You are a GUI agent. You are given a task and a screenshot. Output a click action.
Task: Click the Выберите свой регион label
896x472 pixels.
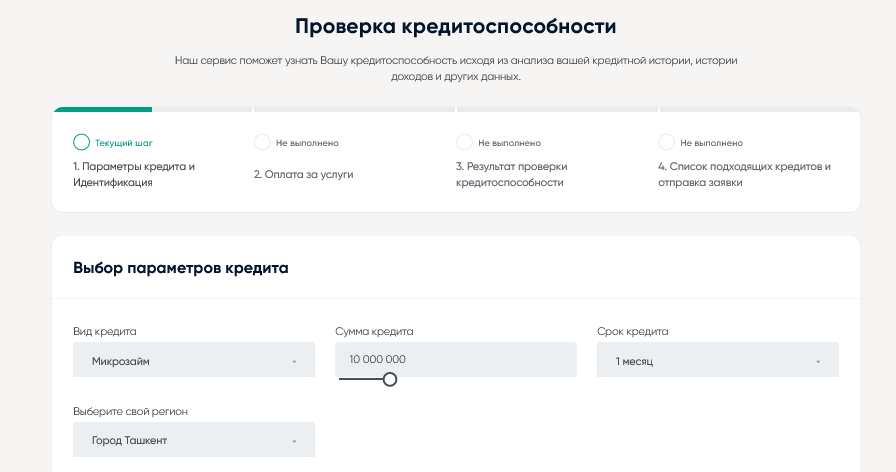(x=130, y=411)
